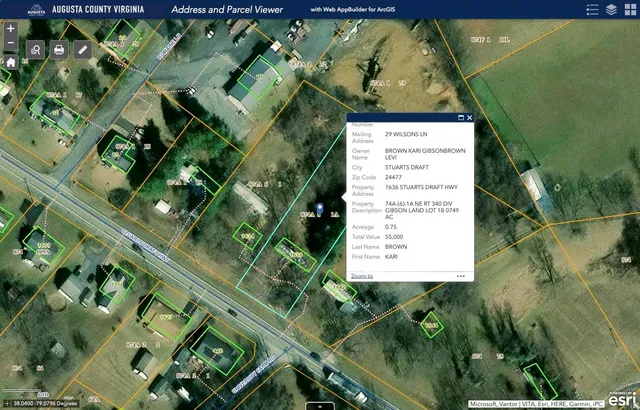Close the parcel info popup

(x=470, y=117)
